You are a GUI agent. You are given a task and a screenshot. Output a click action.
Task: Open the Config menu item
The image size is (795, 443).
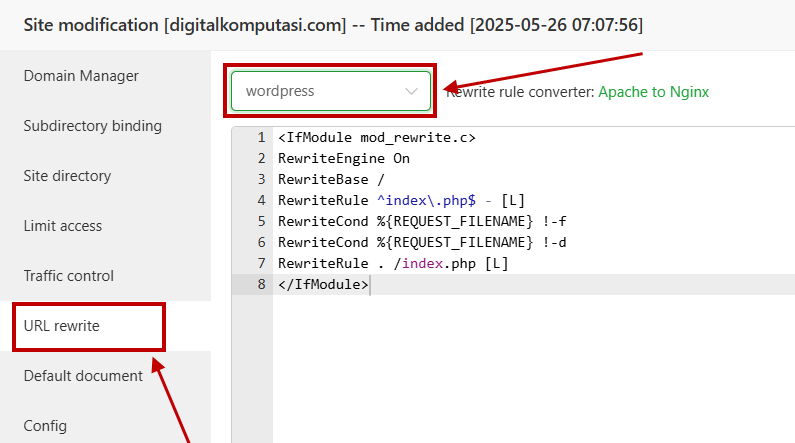click(x=45, y=426)
